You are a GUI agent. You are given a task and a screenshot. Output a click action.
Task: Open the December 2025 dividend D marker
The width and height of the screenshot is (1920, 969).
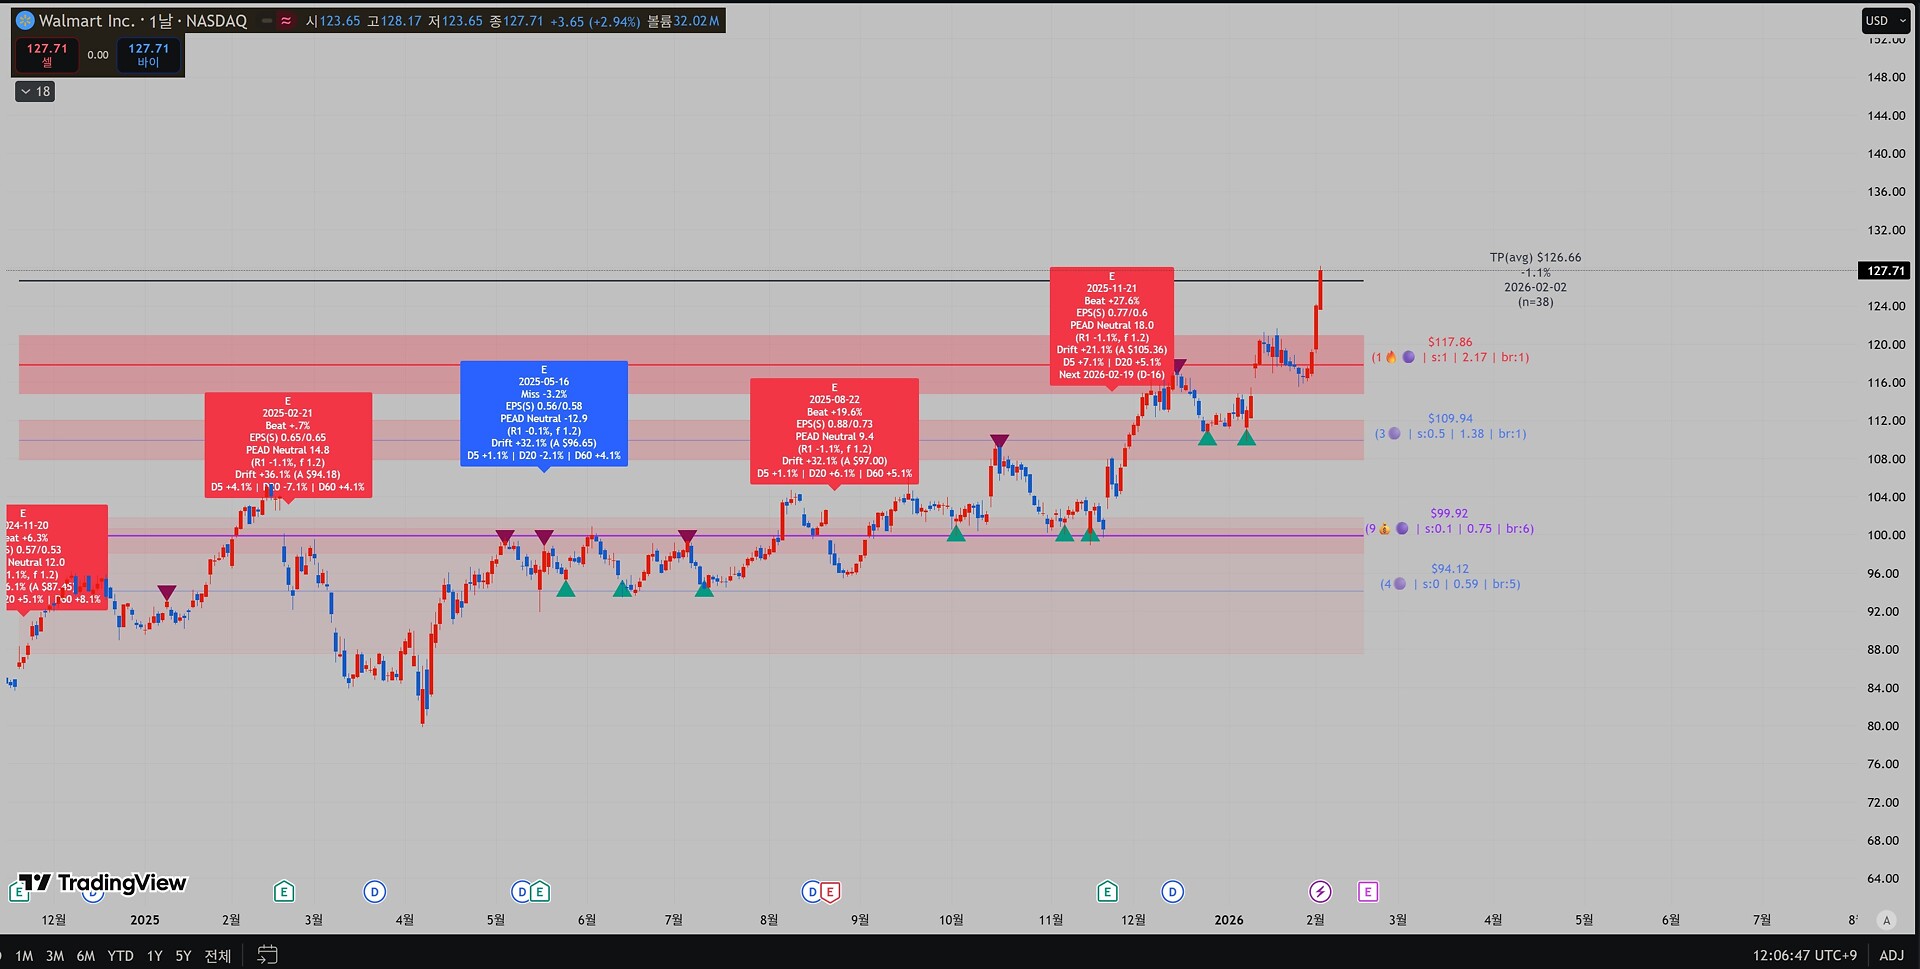(1172, 891)
